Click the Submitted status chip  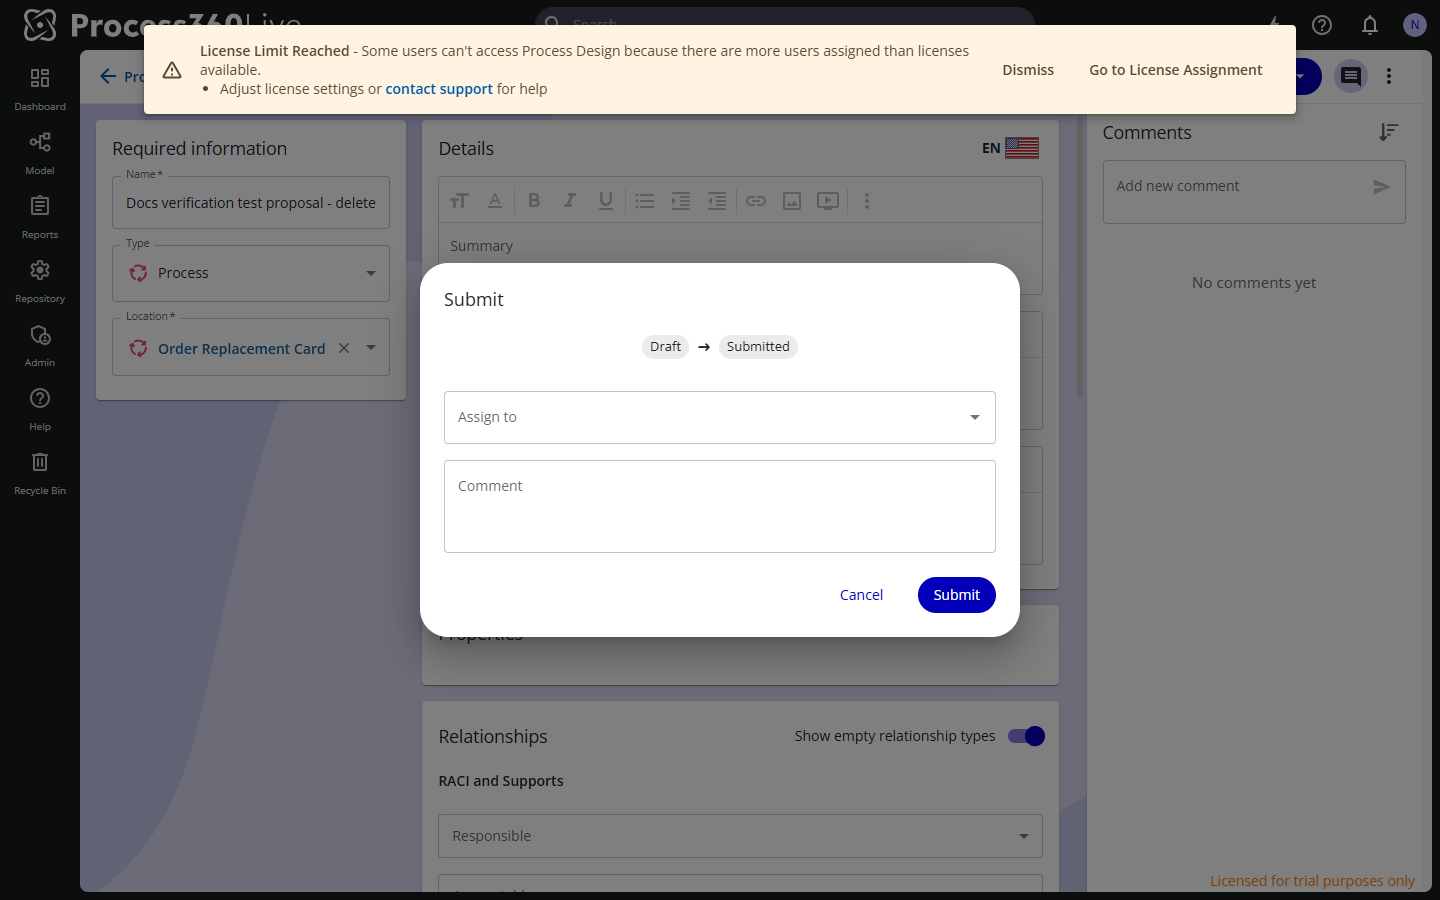click(x=758, y=347)
